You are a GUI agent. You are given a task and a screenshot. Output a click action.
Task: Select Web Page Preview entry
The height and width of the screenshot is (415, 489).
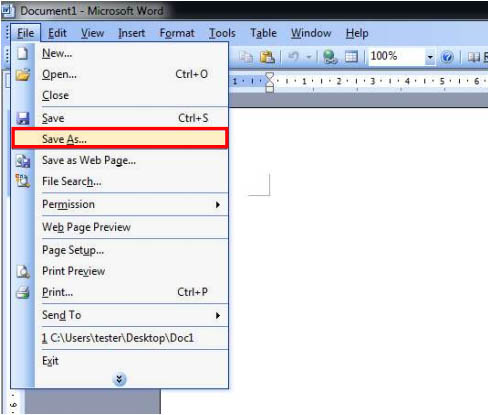click(x=120, y=227)
